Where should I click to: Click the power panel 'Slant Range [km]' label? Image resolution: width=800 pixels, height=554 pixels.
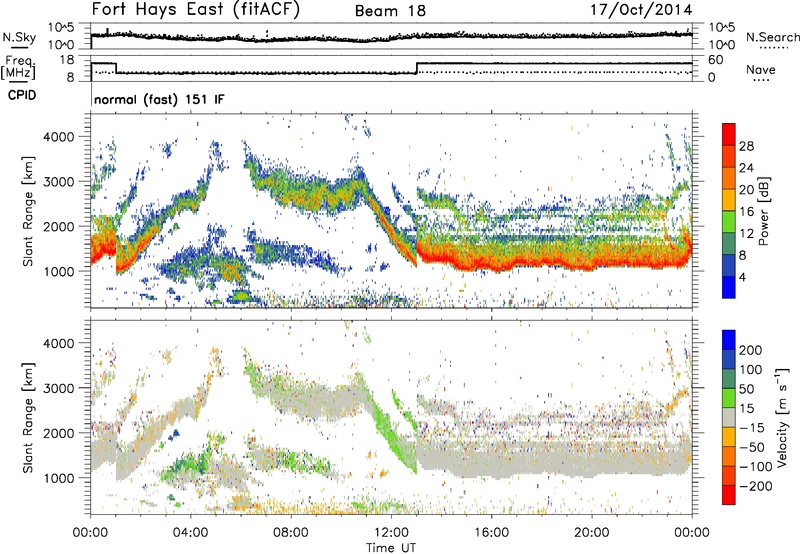click(28, 211)
